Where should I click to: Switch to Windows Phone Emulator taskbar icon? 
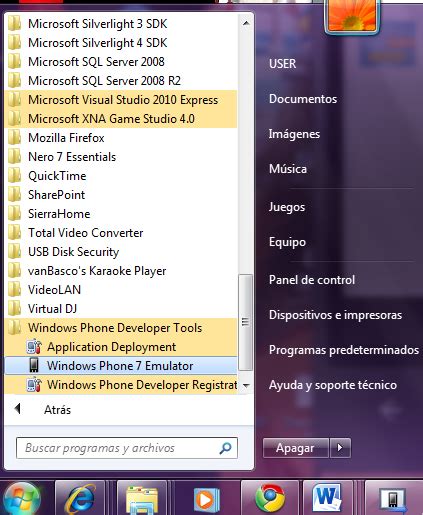(393, 499)
